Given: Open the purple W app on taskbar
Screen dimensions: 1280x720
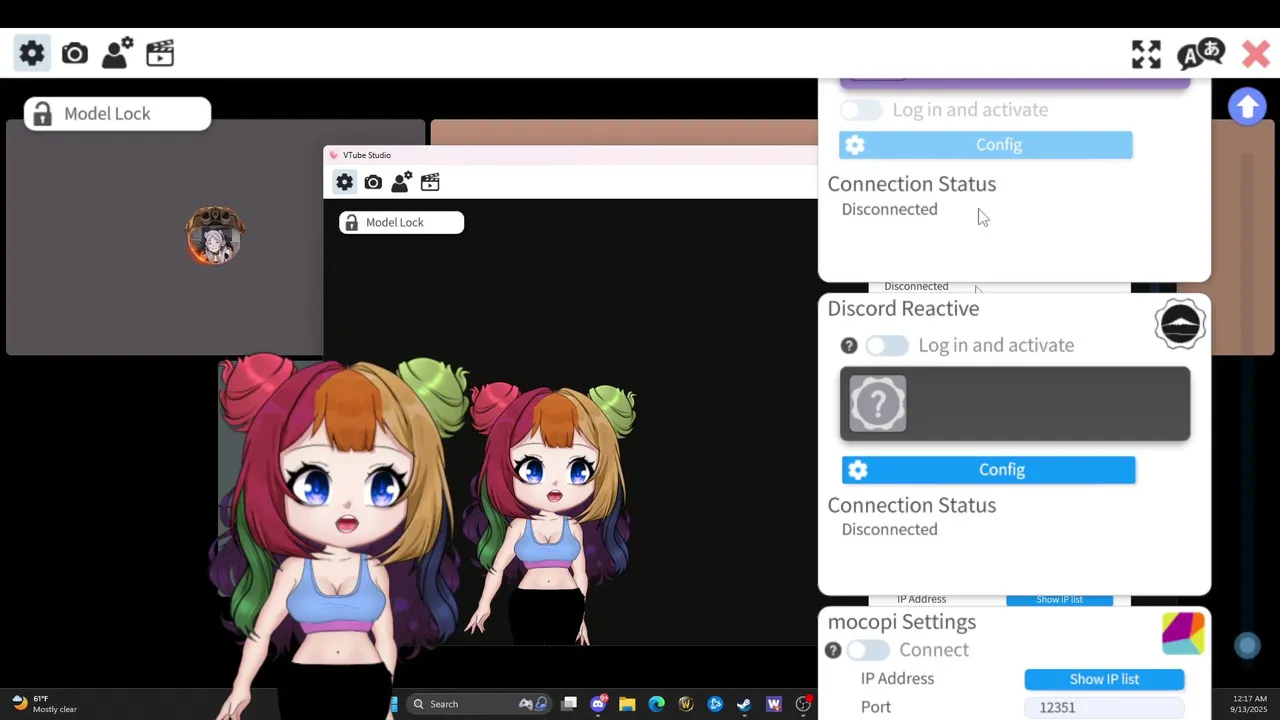Looking at the screenshot, I should coord(773,704).
